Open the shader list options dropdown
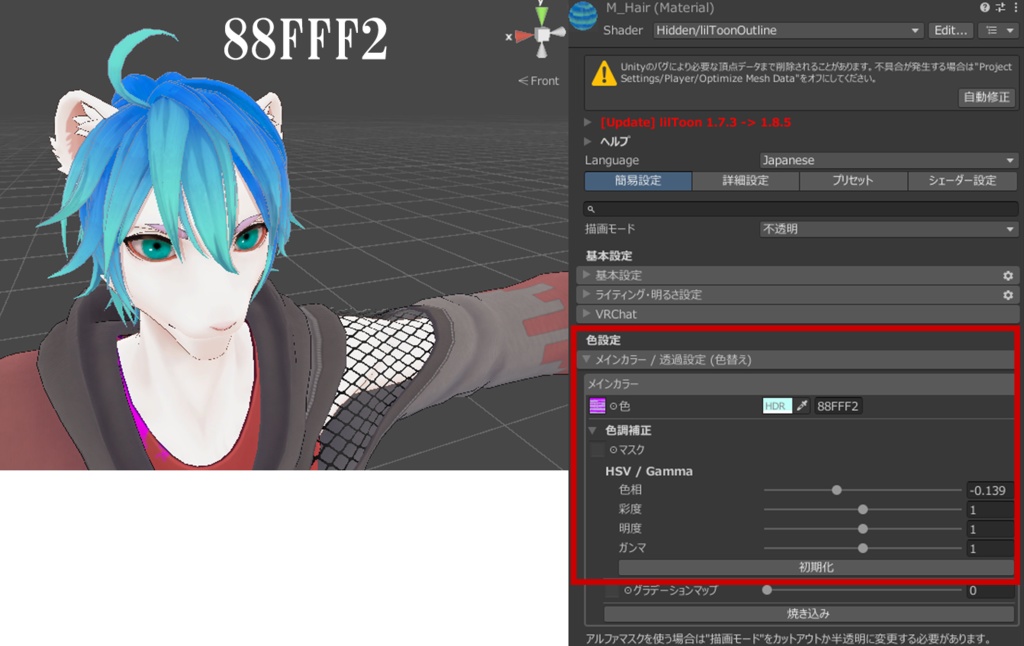The width and height of the screenshot is (1024, 646). tap(999, 30)
